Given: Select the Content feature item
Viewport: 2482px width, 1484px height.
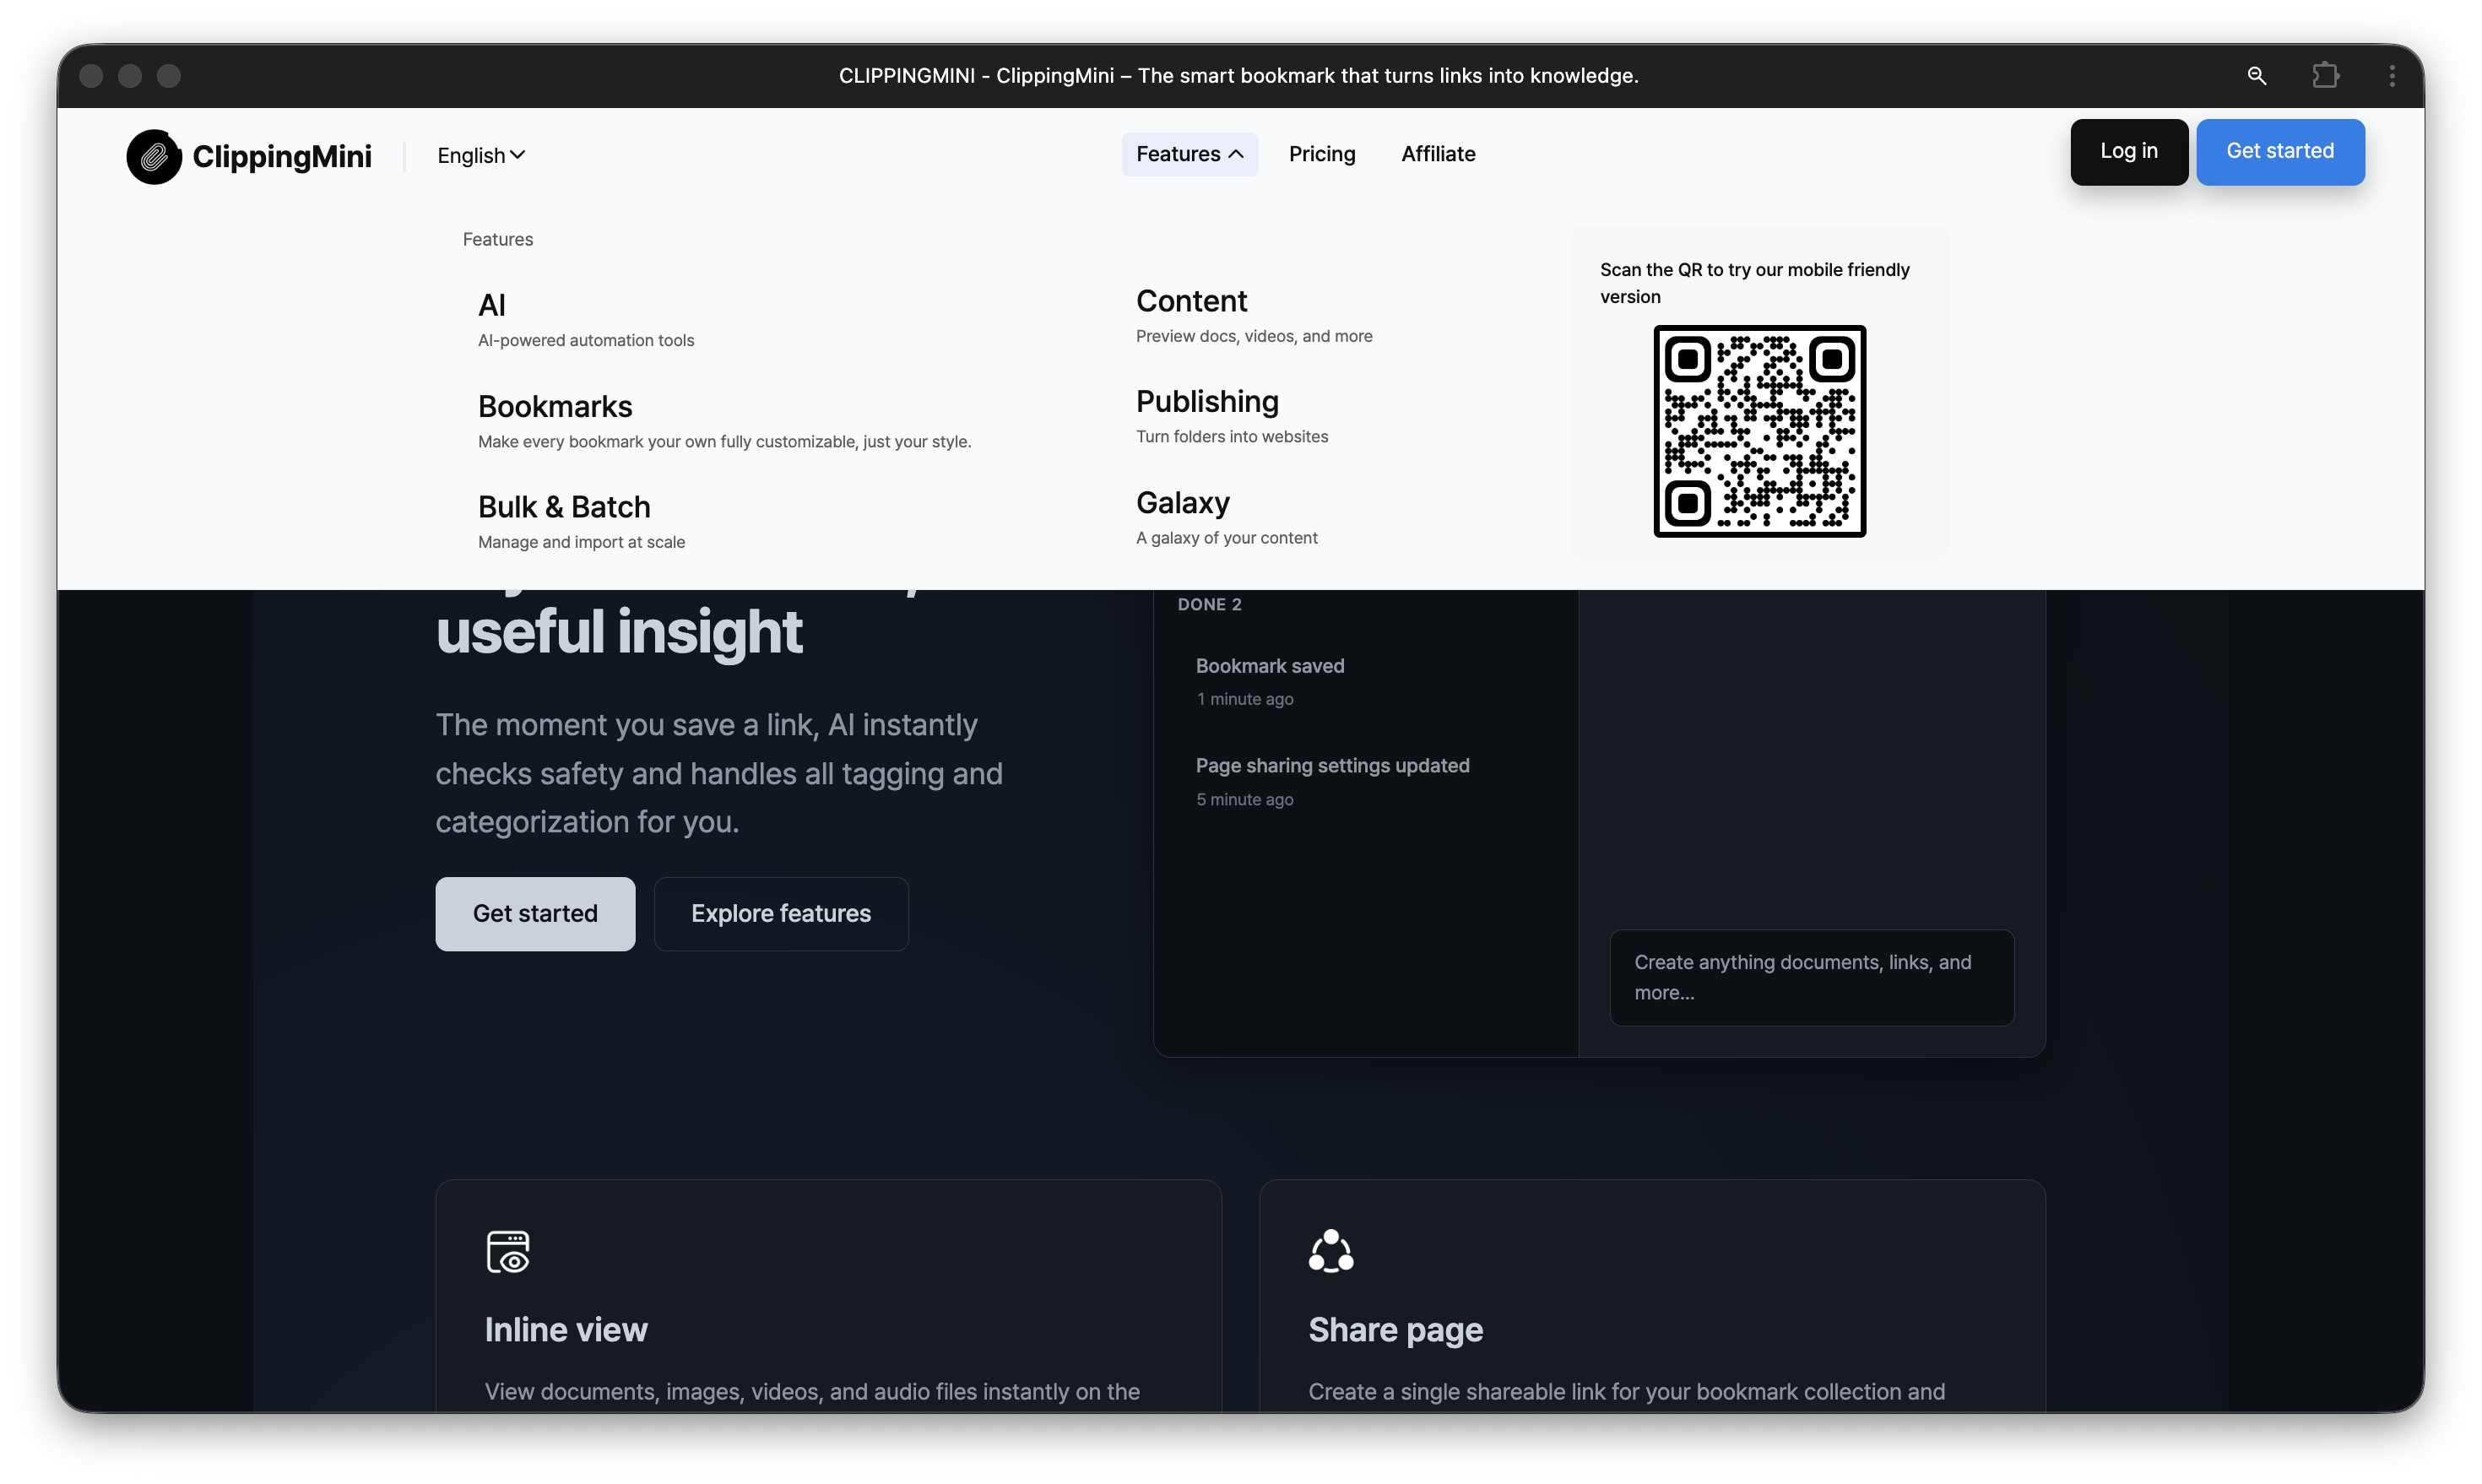Looking at the screenshot, I should click(x=1191, y=301).
